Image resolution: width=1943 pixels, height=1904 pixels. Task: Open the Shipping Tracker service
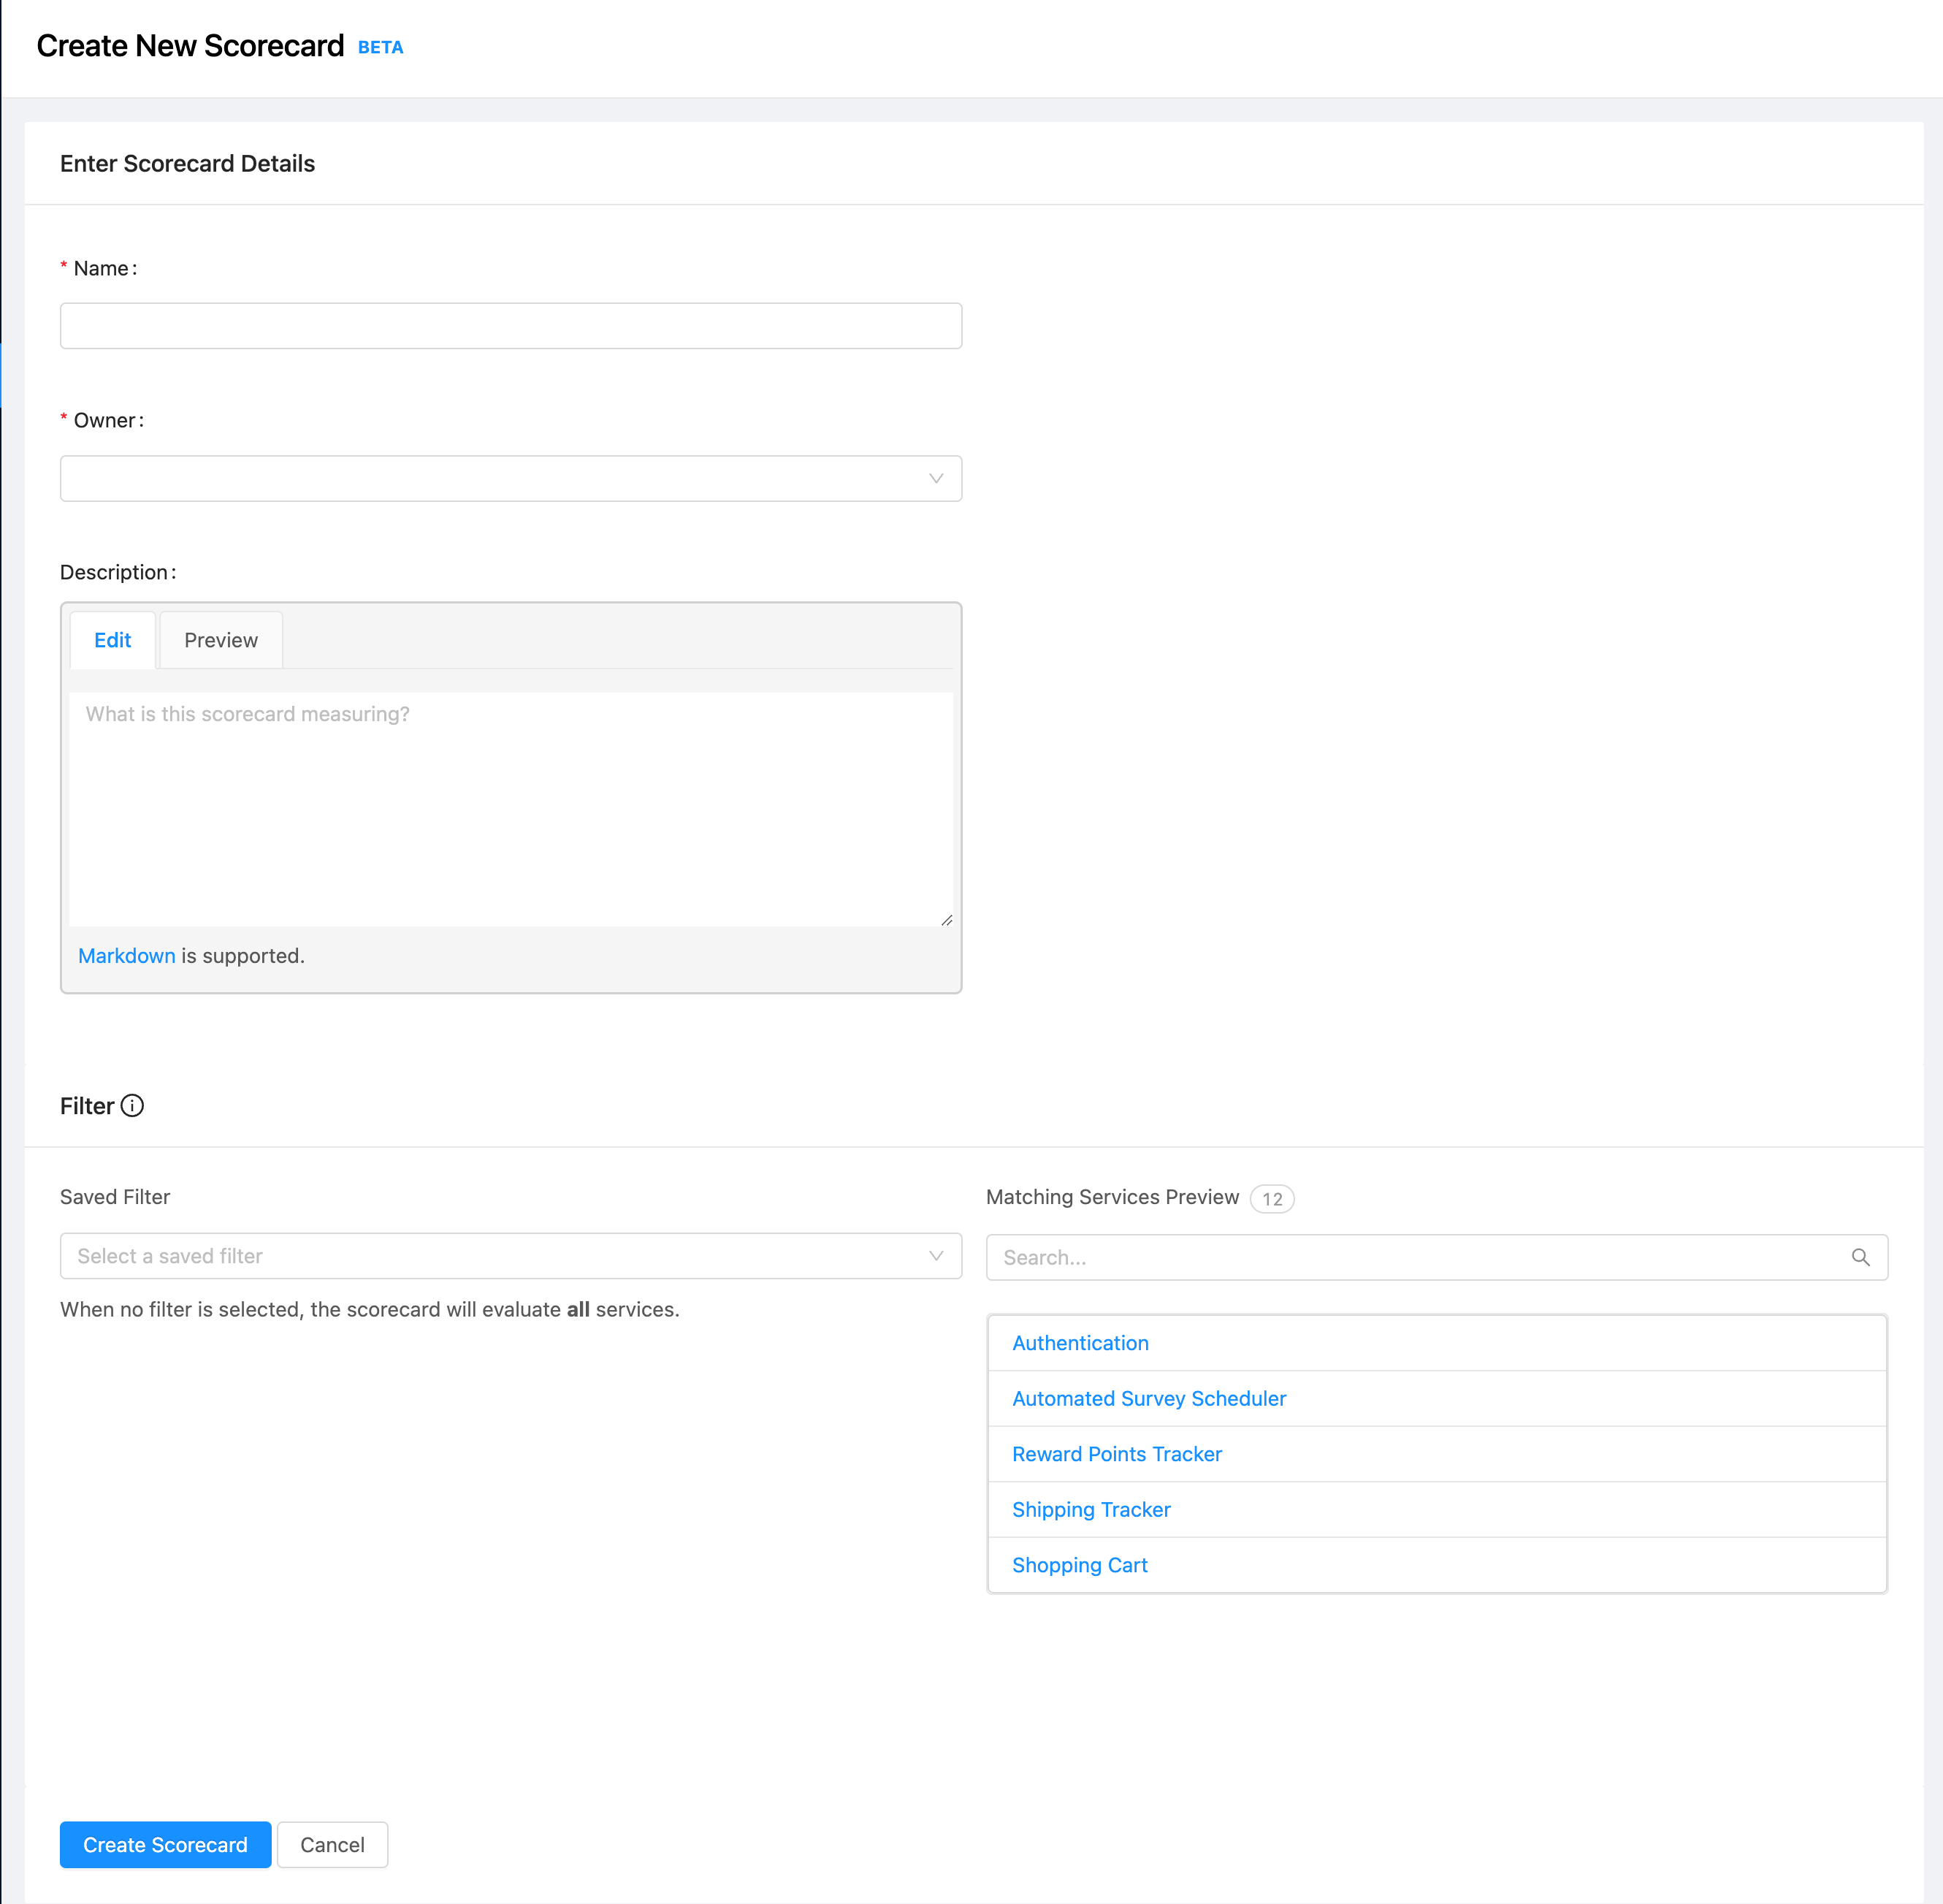[1091, 1510]
